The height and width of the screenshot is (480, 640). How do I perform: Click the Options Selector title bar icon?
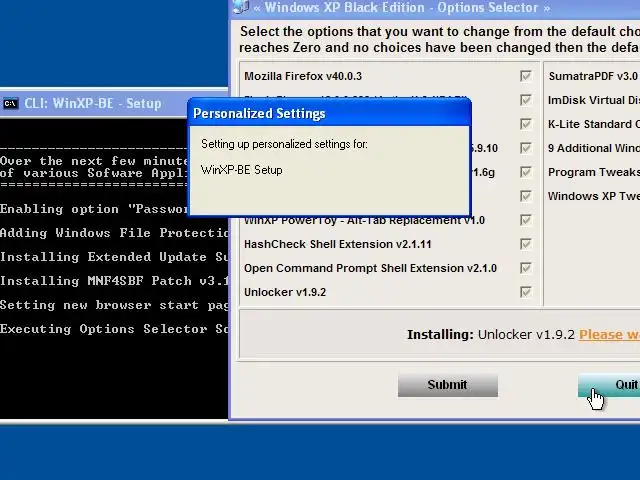pos(241,7)
